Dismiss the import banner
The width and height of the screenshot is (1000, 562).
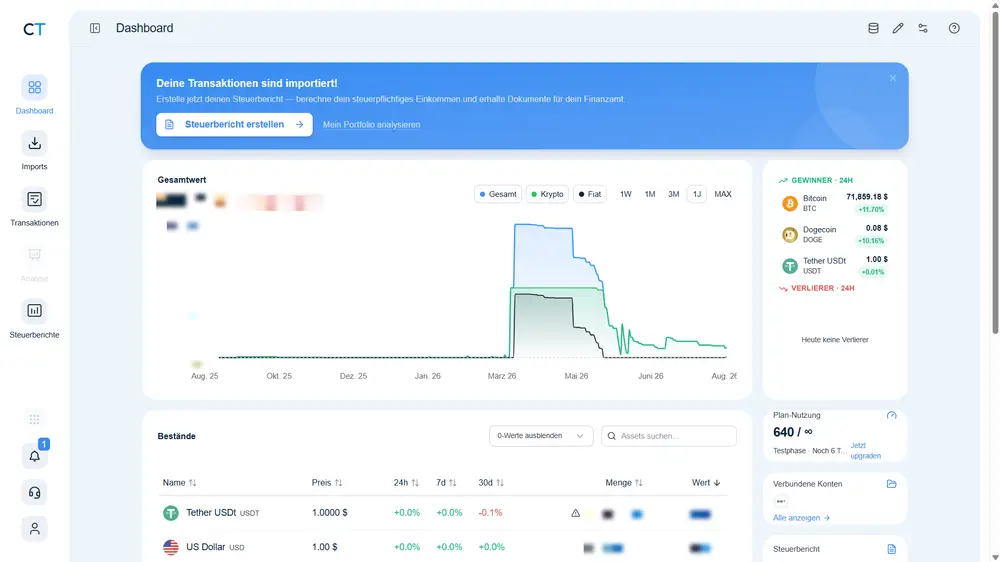[893, 78]
